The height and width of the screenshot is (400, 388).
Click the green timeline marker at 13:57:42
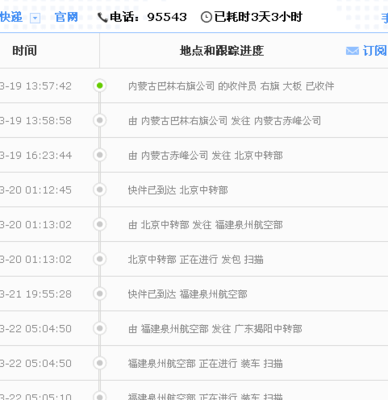[x=100, y=86]
